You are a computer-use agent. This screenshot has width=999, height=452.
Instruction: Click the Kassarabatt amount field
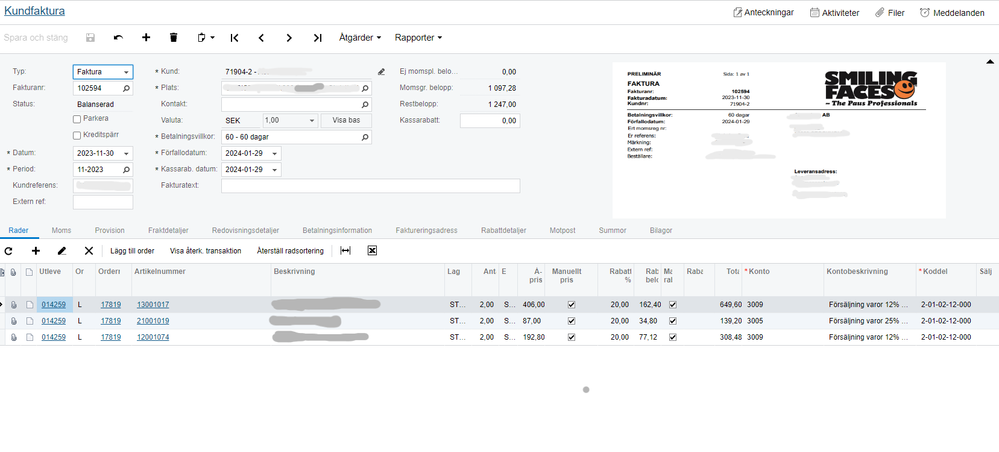[x=490, y=120]
